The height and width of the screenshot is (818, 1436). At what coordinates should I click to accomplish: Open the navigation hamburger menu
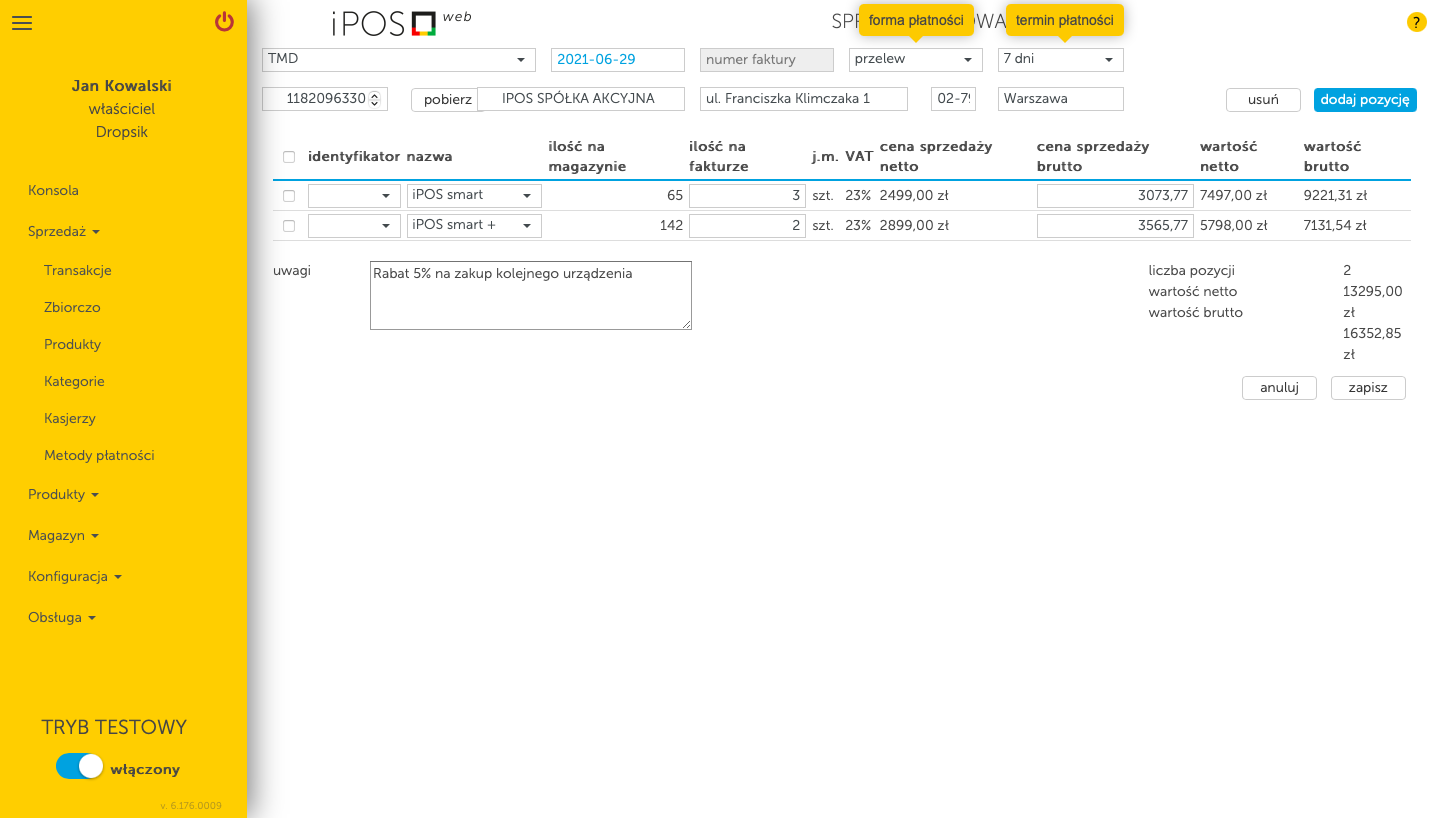[22, 23]
